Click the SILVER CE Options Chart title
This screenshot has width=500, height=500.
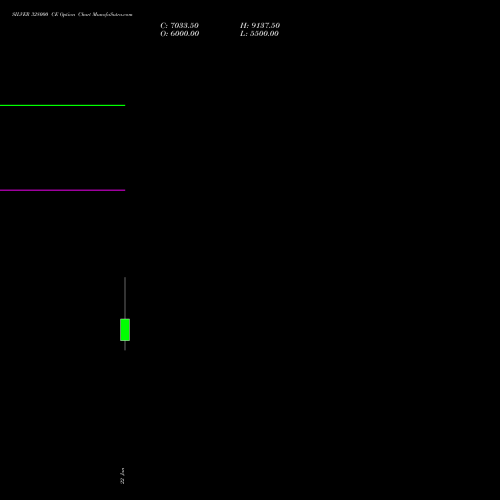click(x=72, y=15)
